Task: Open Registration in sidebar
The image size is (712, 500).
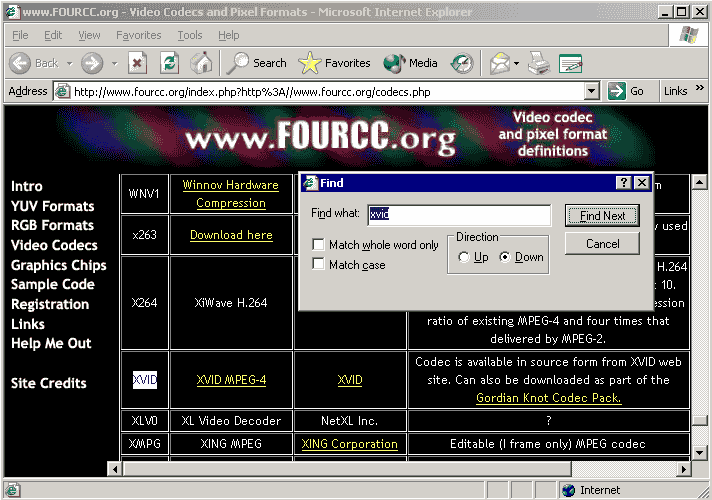Action: [x=50, y=304]
